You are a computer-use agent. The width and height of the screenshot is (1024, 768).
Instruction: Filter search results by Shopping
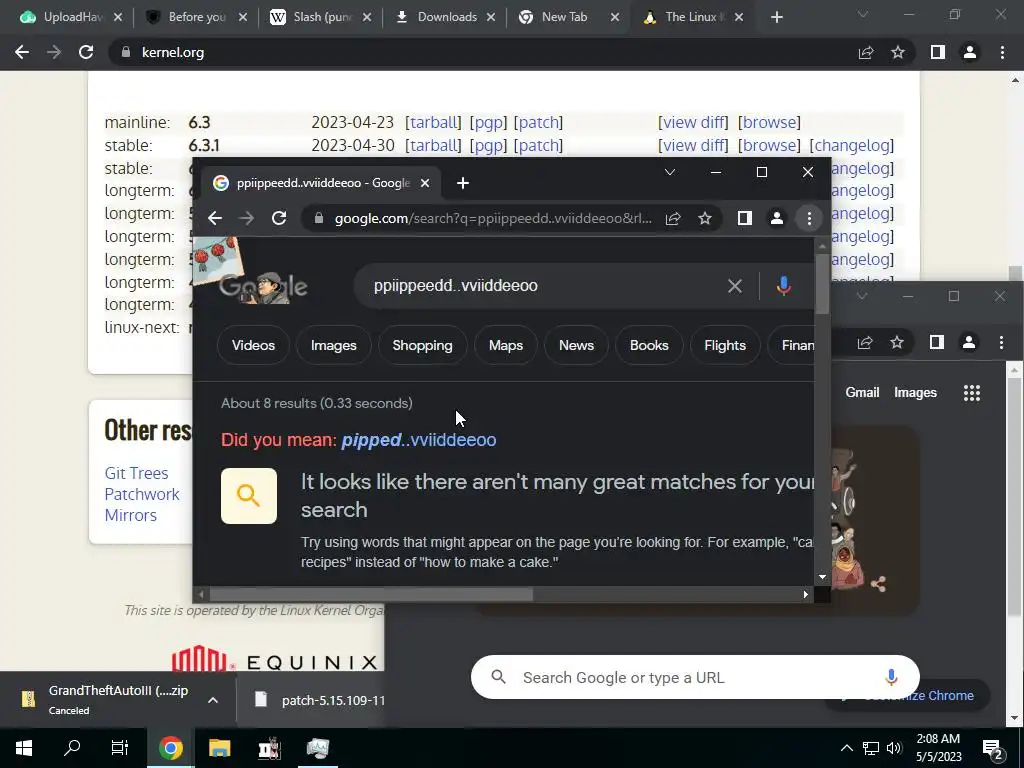(x=423, y=345)
